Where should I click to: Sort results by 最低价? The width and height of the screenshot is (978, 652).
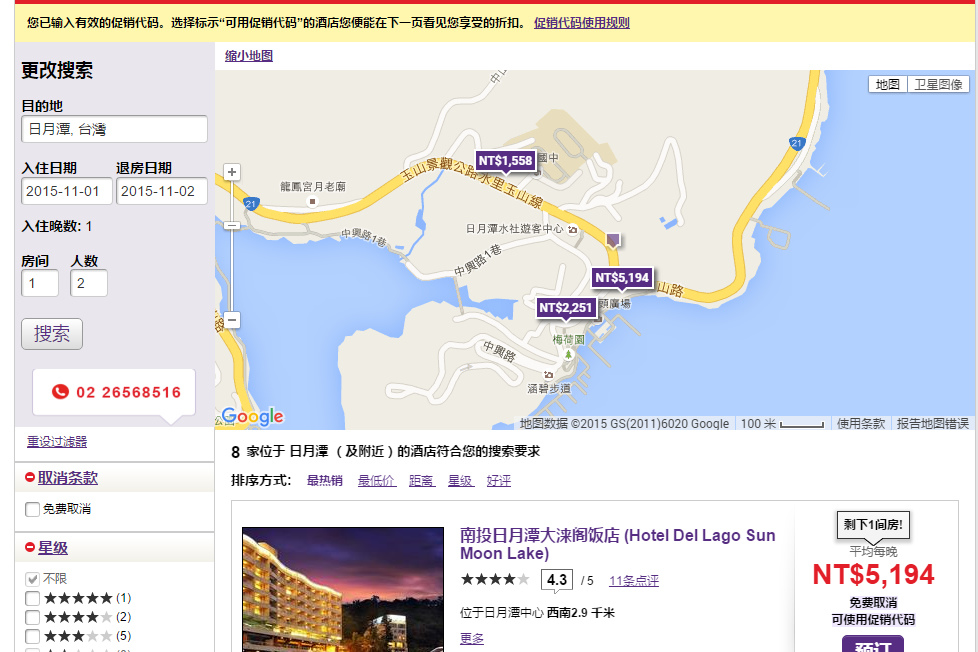(376, 480)
